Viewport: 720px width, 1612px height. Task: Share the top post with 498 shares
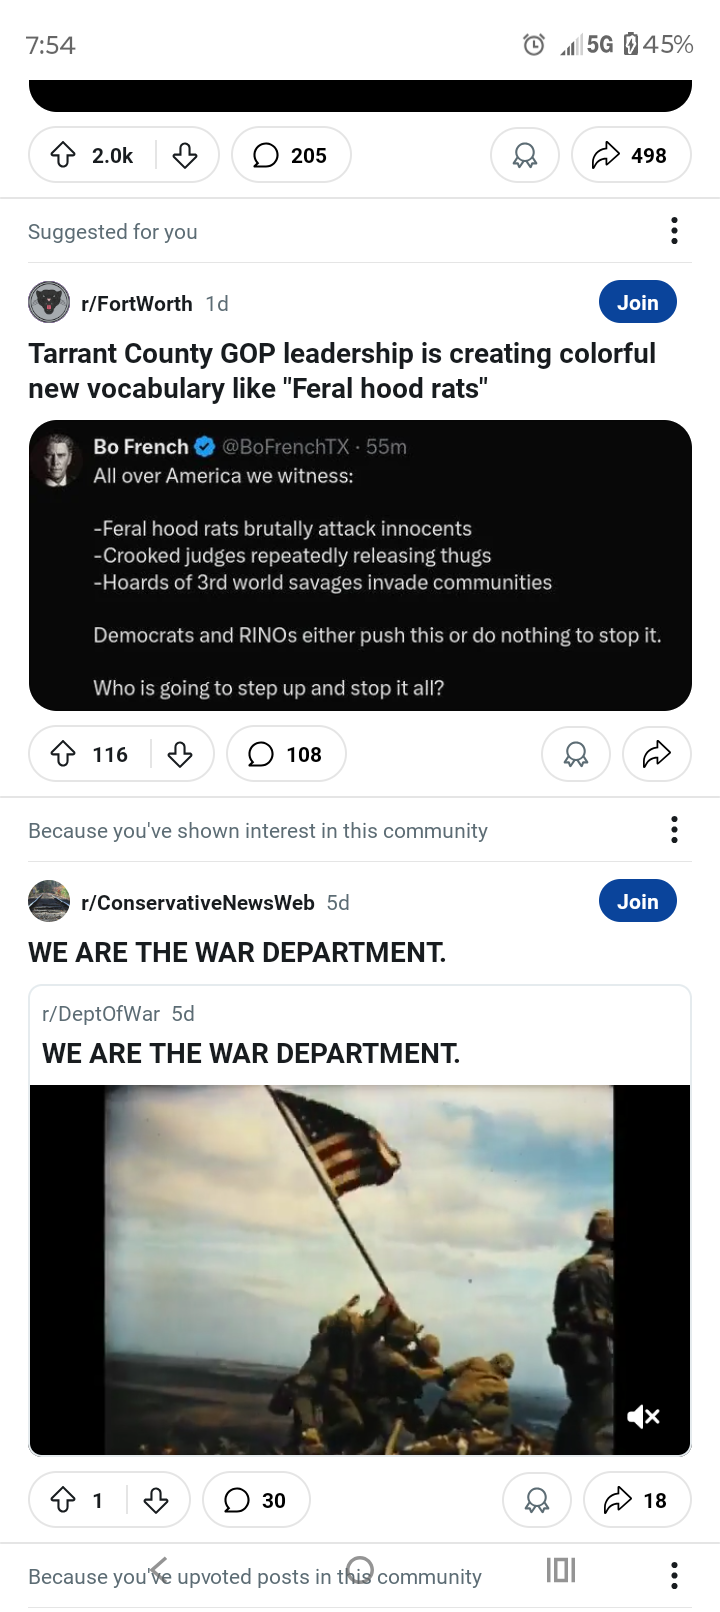[631, 155]
